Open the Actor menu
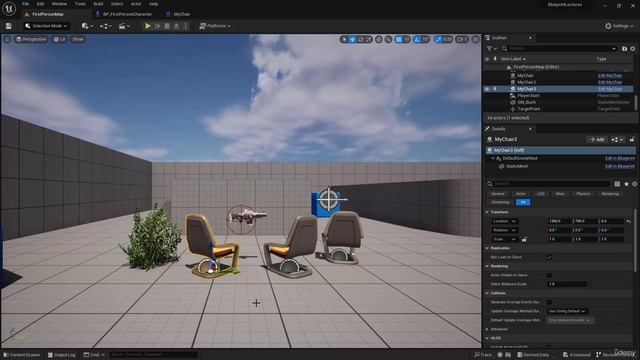Viewport: 640px width, 360px height. [x=136, y=4]
